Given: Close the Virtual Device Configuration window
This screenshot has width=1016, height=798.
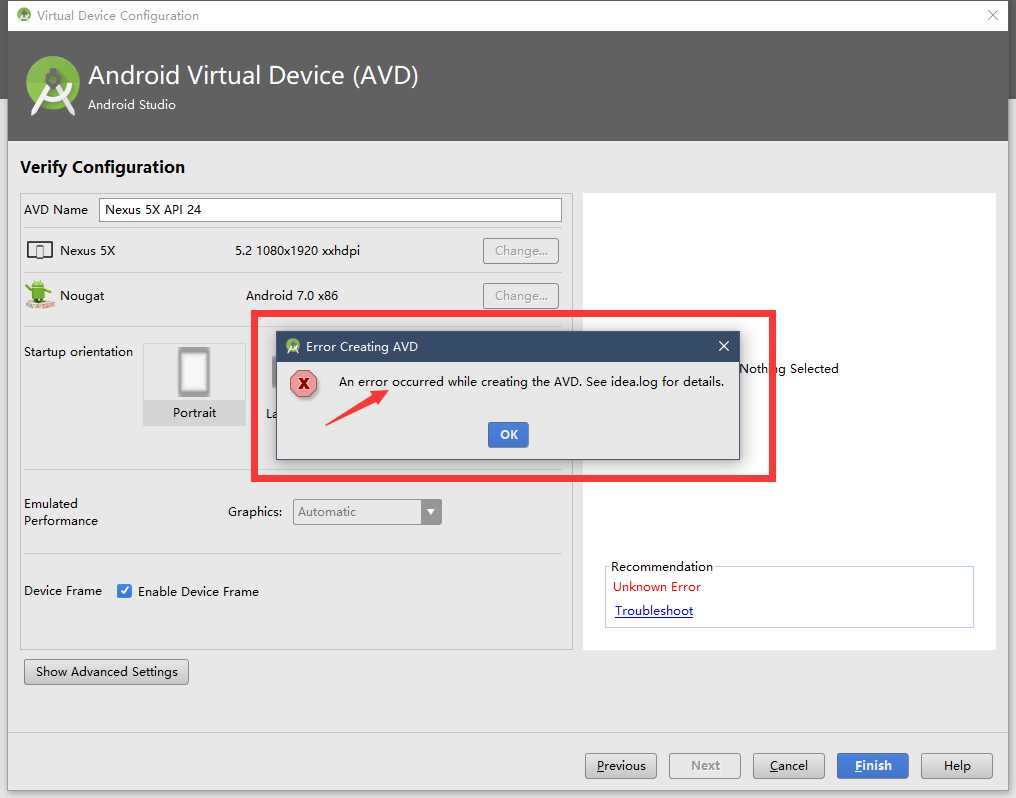Looking at the screenshot, I should click(993, 15).
